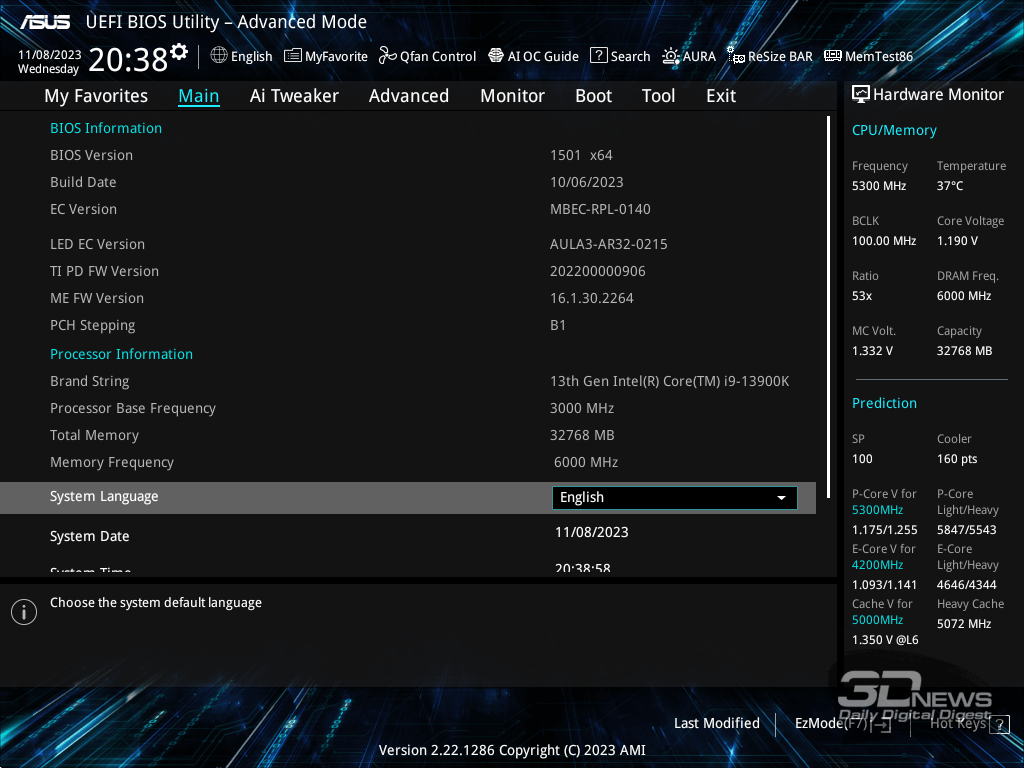Select the System Date value 11/08/2023
Image resolution: width=1024 pixels, height=768 pixels.
592,532
